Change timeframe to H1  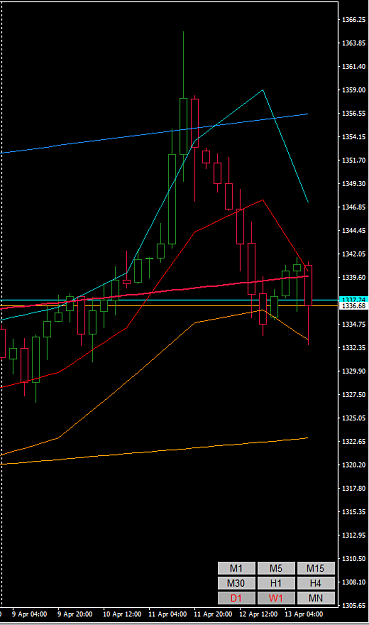click(276, 583)
